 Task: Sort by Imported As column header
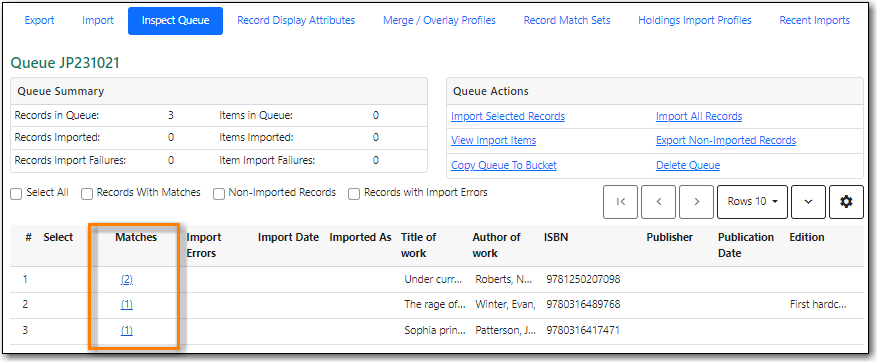click(360, 237)
